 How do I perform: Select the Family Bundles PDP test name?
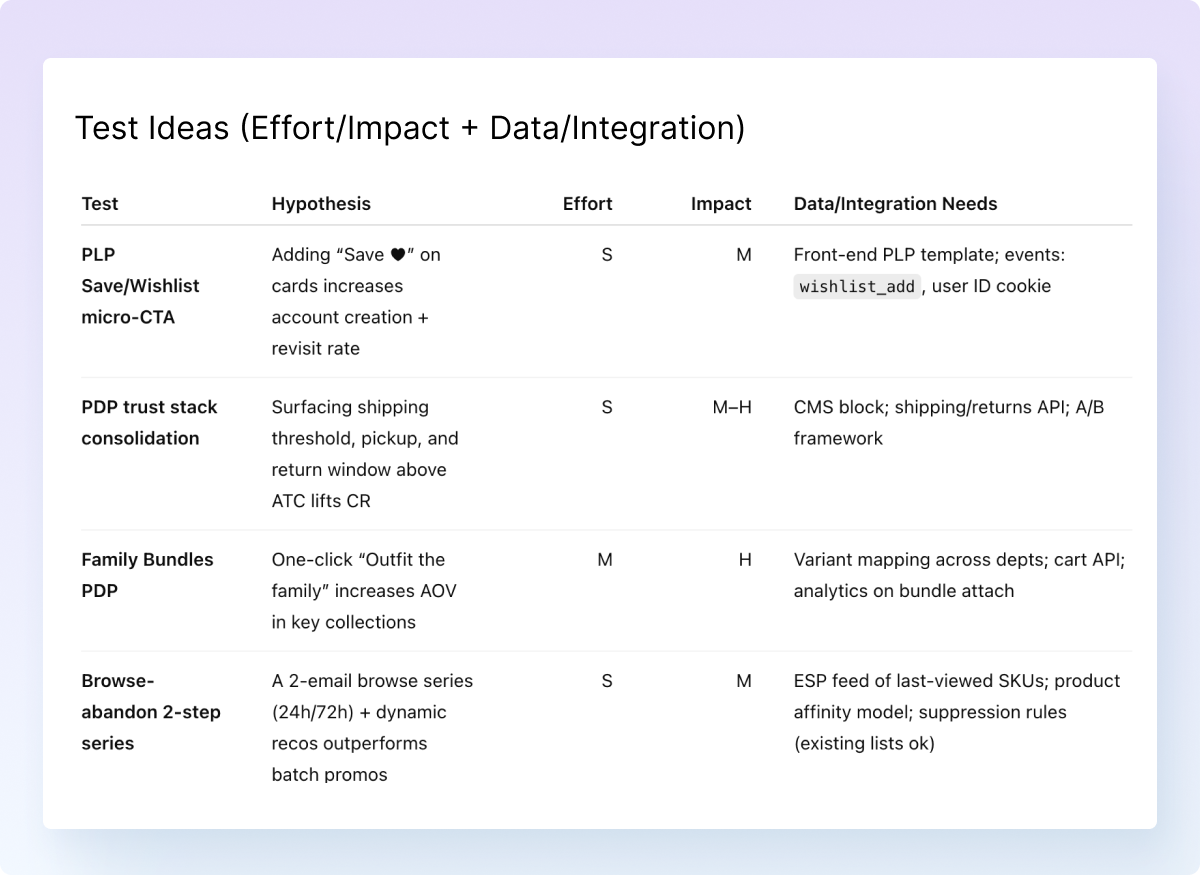click(x=147, y=575)
